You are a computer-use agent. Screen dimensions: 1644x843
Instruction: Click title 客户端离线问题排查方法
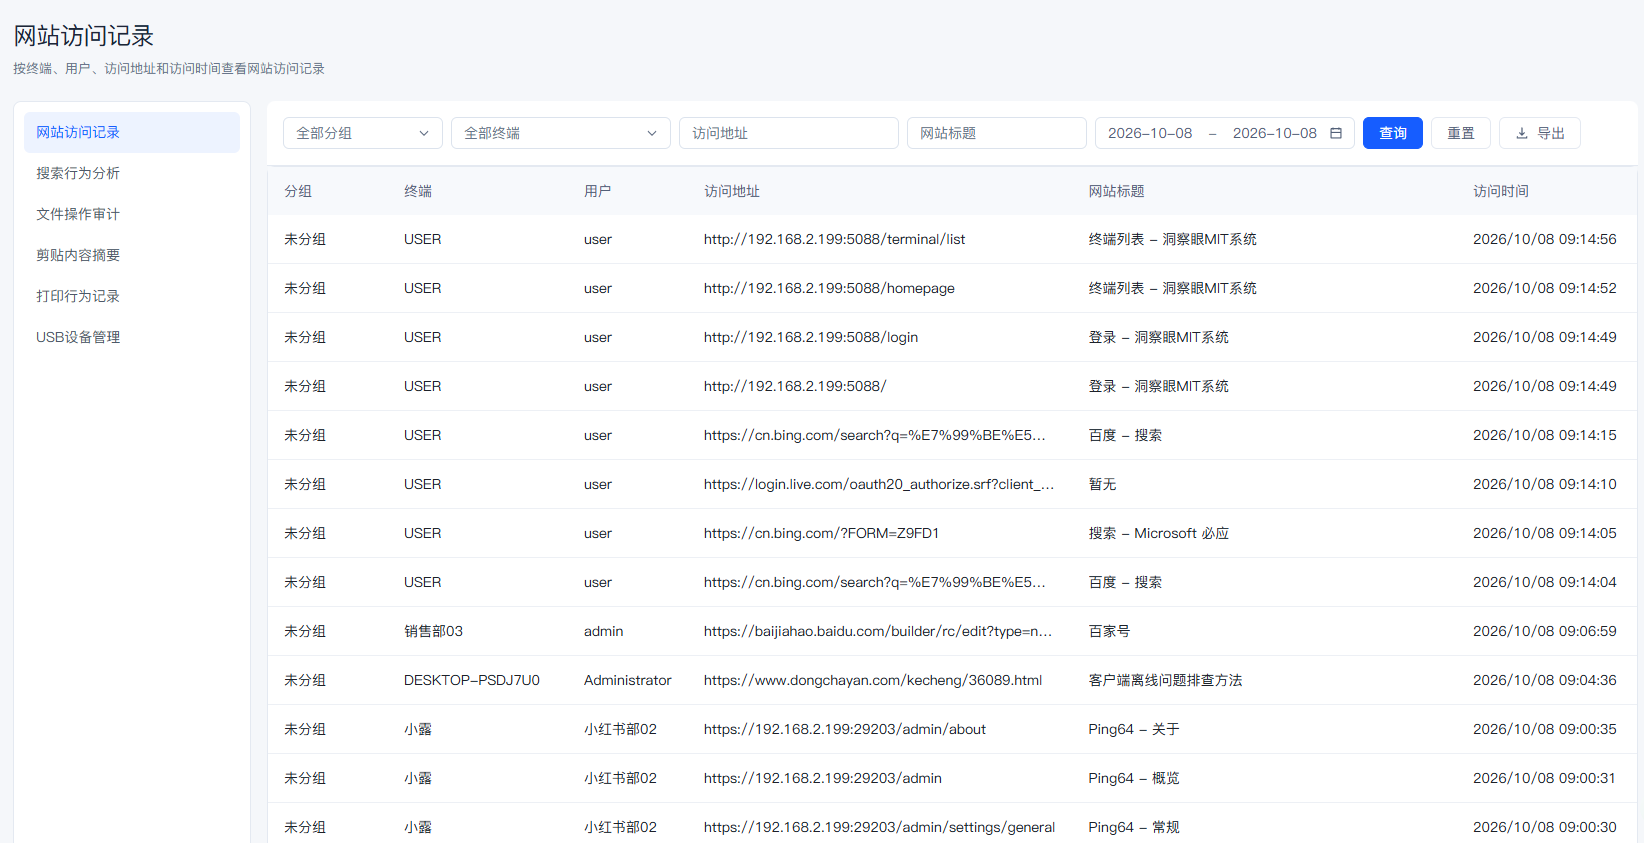pos(1165,680)
